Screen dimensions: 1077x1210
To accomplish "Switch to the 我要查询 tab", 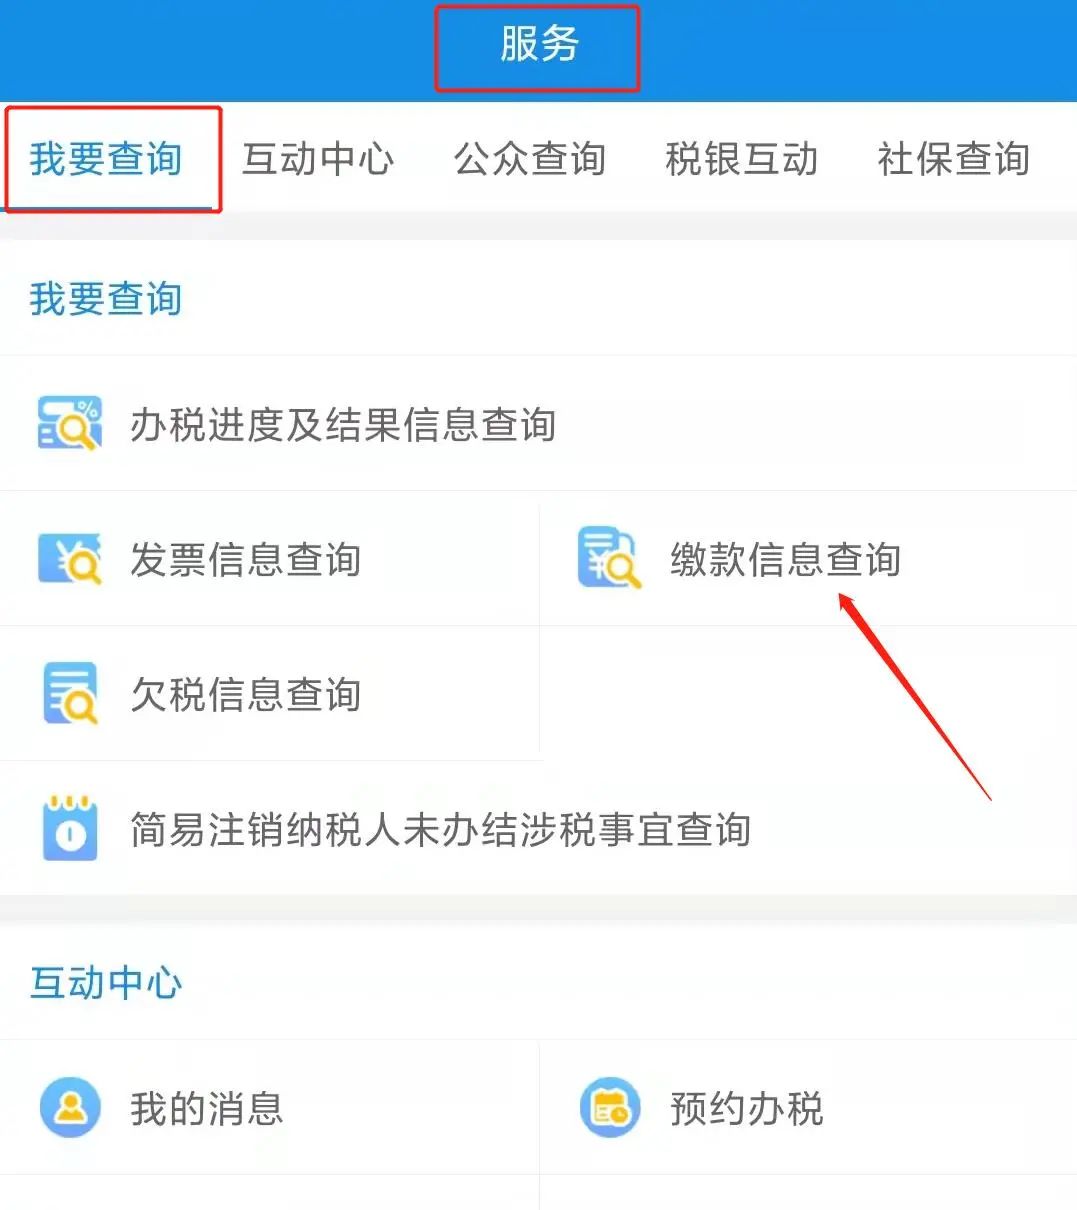I will point(106,159).
